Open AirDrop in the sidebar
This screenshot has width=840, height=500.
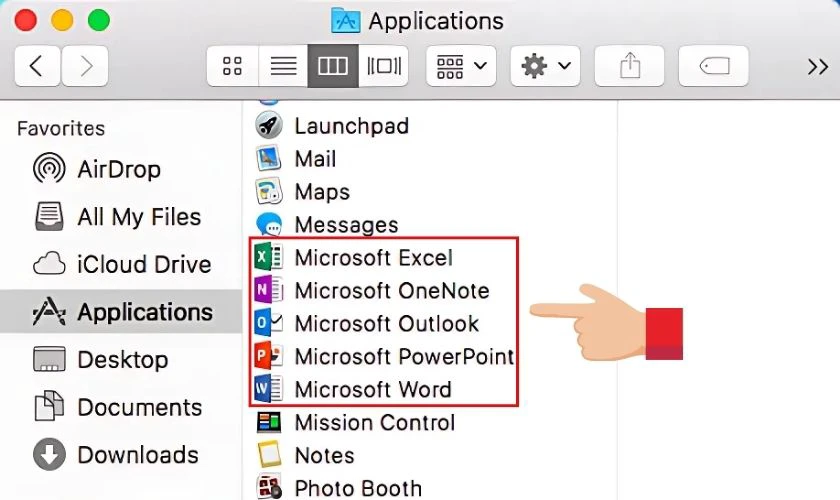(x=118, y=169)
